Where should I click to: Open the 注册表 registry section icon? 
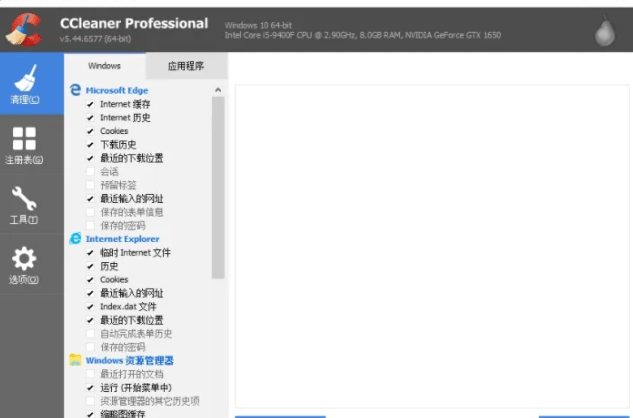pos(25,144)
